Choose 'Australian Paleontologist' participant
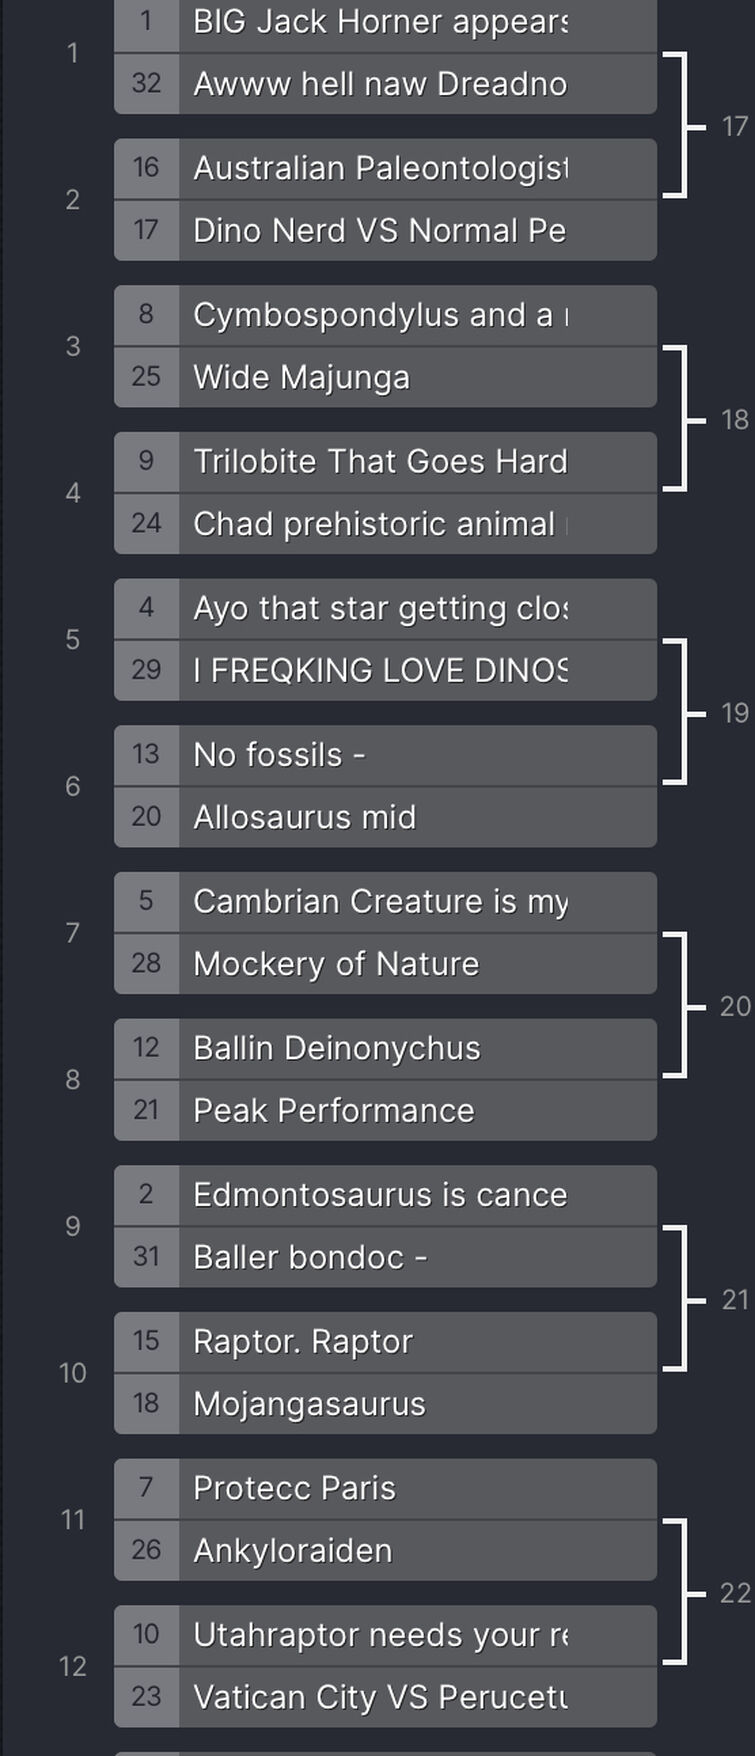 385,169
